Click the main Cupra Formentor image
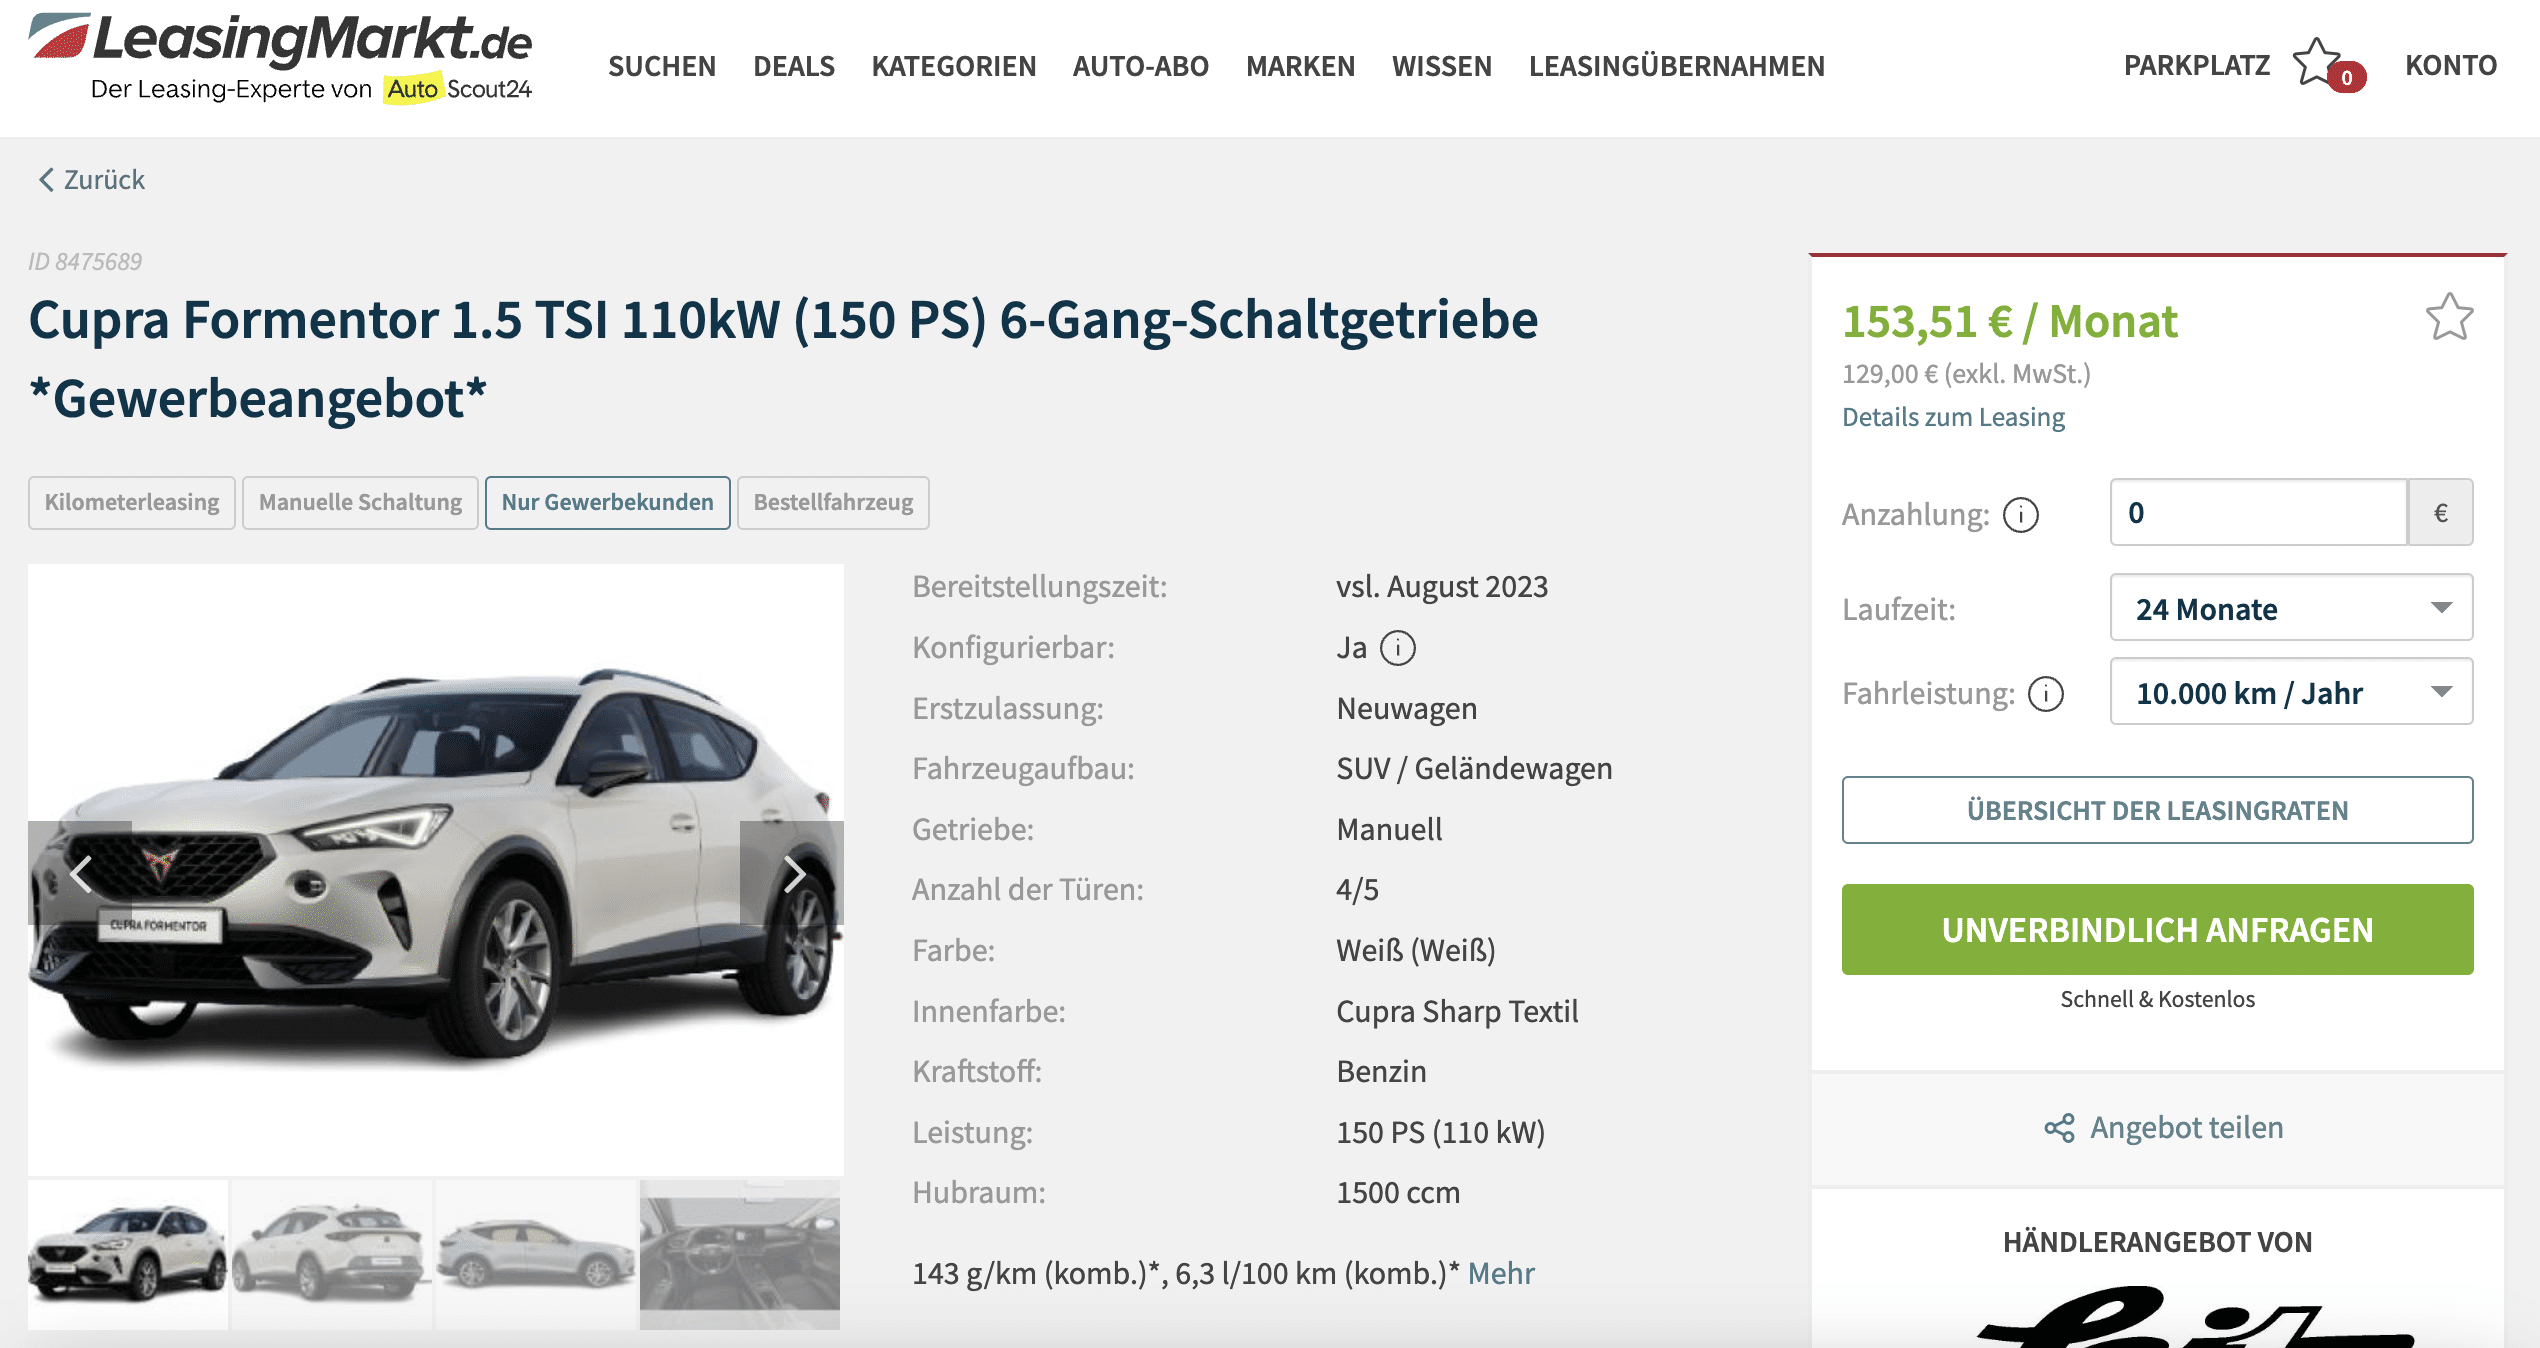 coord(436,869)
